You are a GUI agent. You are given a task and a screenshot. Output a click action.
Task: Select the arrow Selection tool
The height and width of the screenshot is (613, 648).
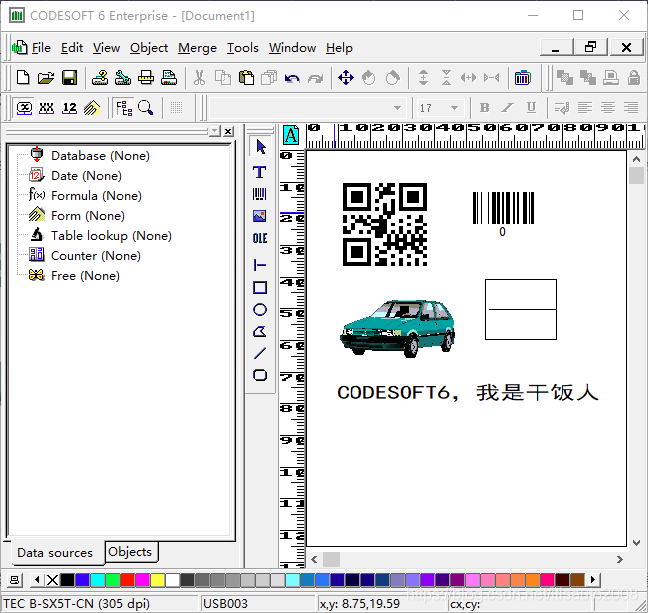click(260, 147)
